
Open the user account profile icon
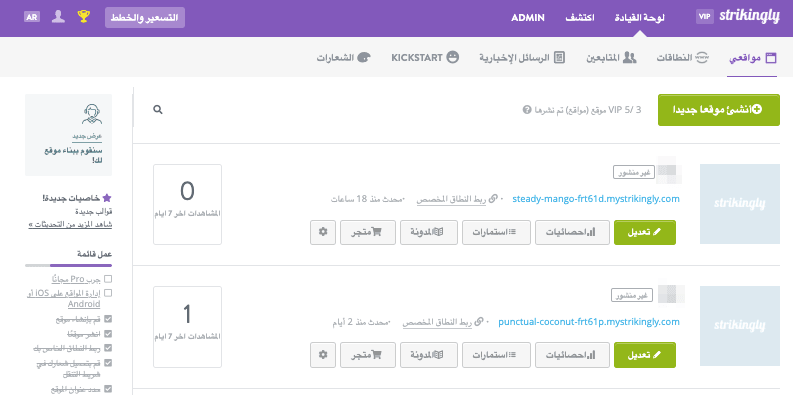(58, 17)
